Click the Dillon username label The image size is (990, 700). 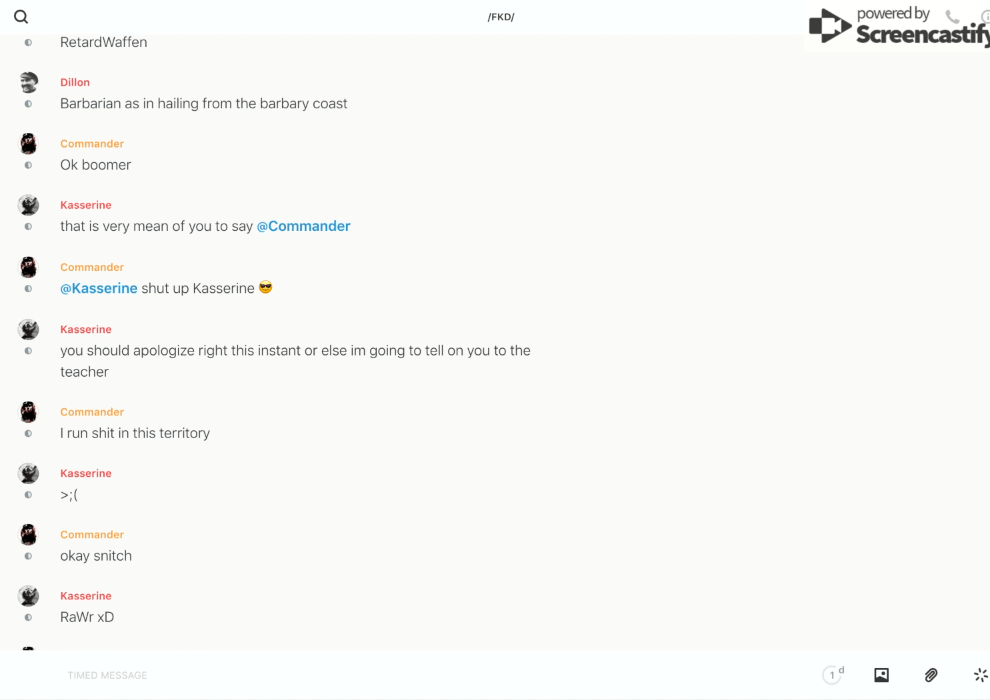75,82
